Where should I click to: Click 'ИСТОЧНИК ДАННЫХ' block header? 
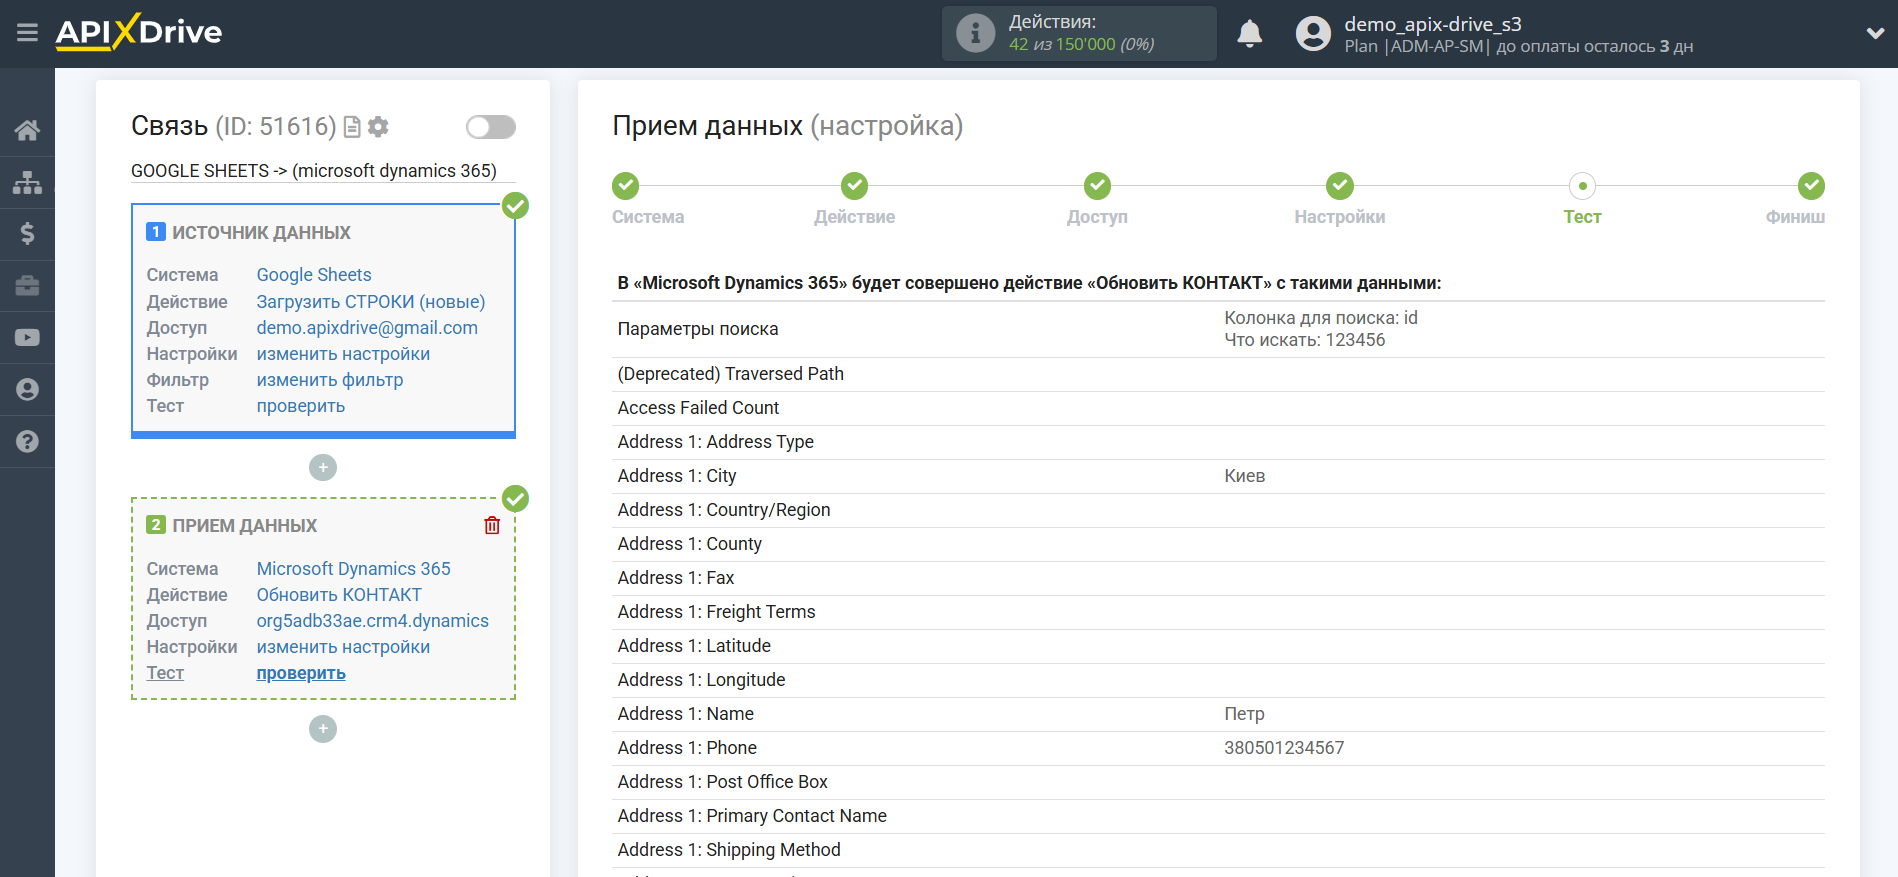[261, 233]
